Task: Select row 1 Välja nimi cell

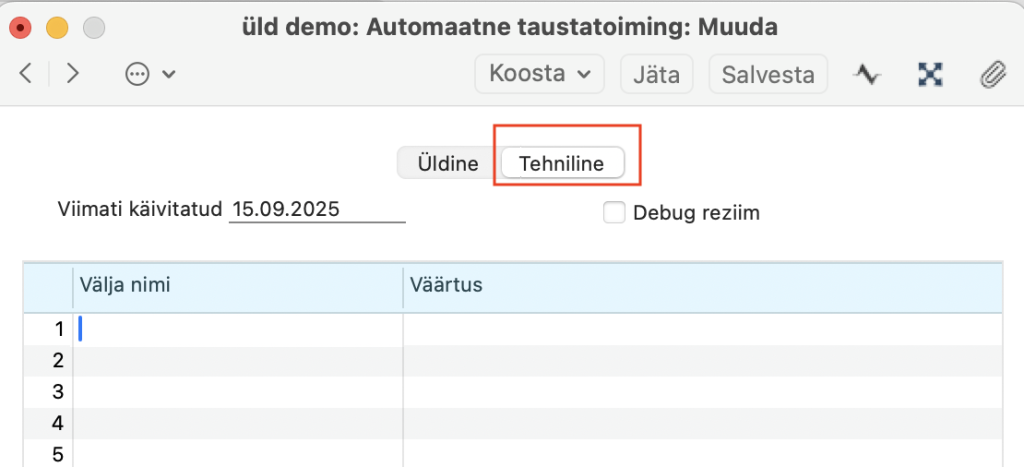Action: (x=236, y=329)
